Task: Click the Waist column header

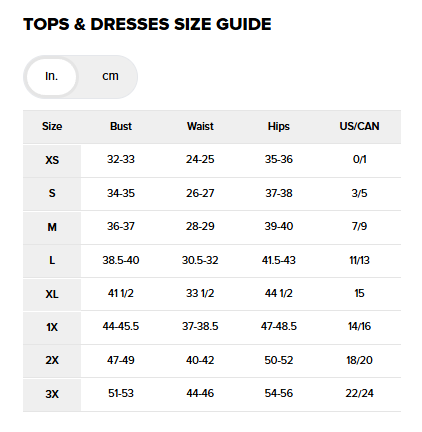Action: pyautogui.click(x=200, y=126)
